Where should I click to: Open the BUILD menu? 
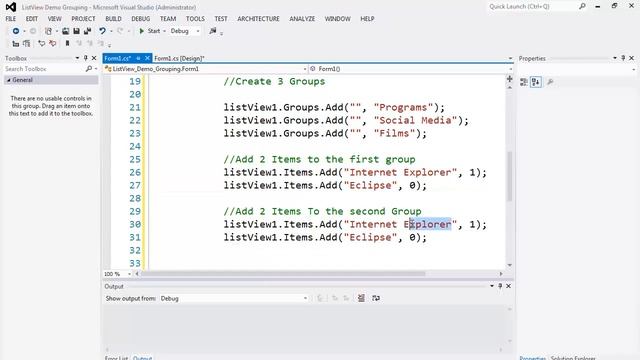113,19
